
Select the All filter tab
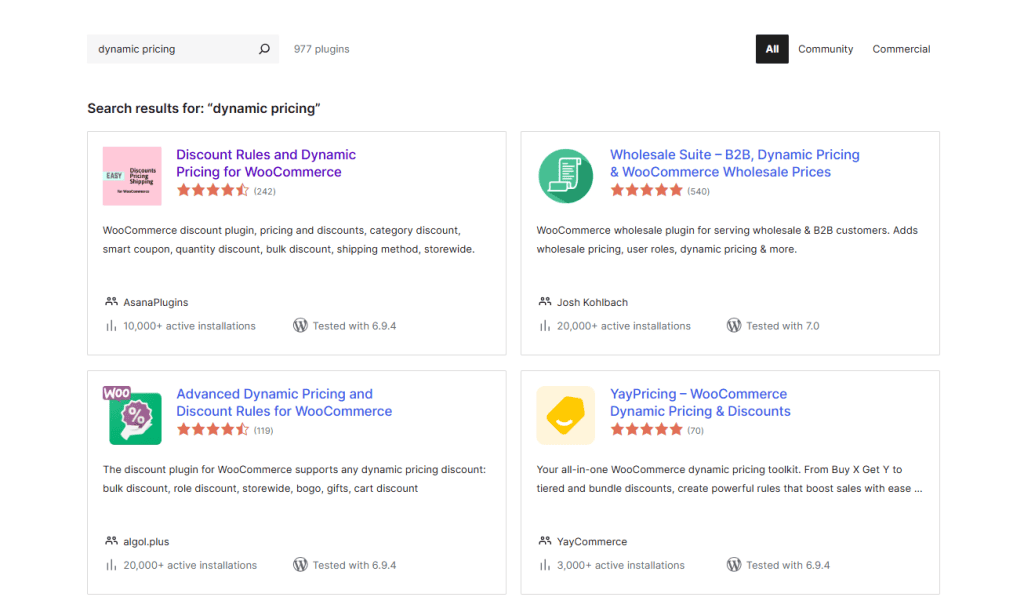772,49
